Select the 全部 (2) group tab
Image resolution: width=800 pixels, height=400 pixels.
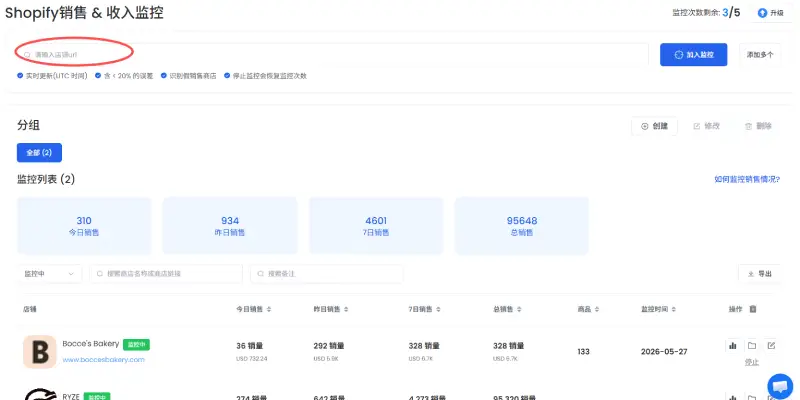39,153
